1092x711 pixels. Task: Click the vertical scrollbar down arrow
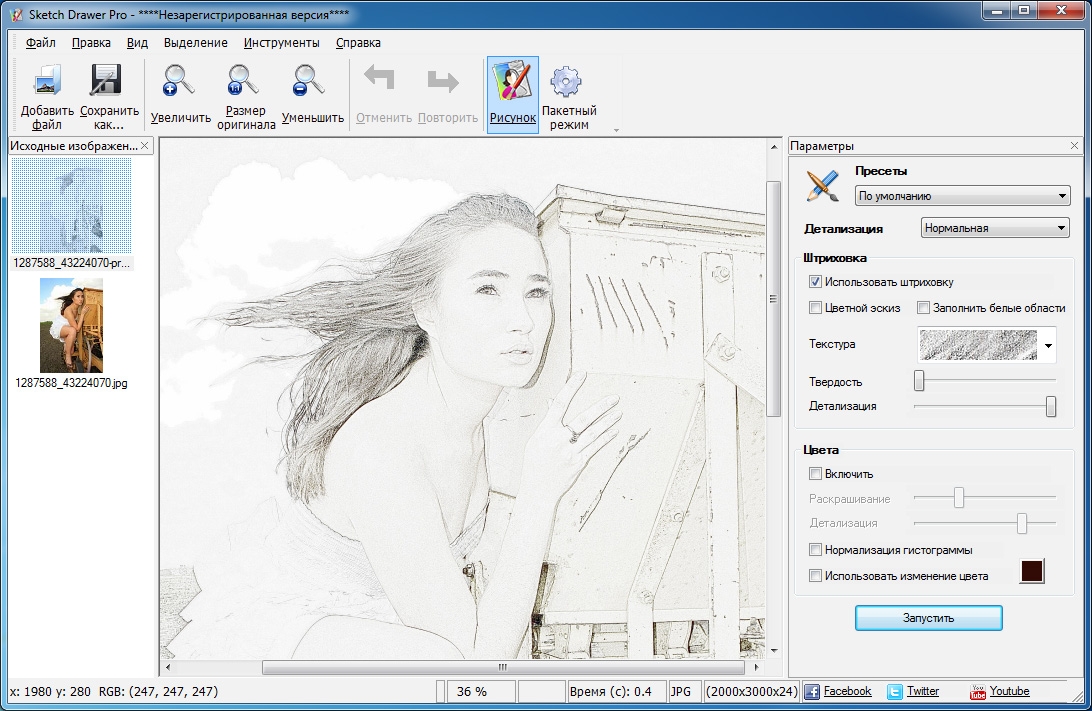[773, 650]
